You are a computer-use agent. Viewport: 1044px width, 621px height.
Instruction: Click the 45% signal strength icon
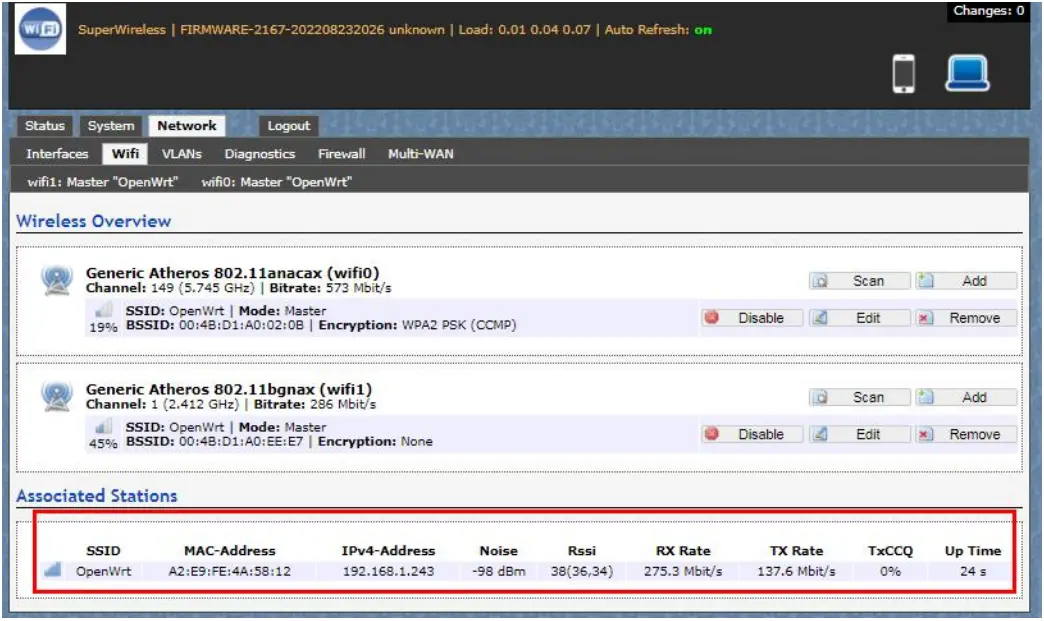pyautogui.click(x=104, y=430)
